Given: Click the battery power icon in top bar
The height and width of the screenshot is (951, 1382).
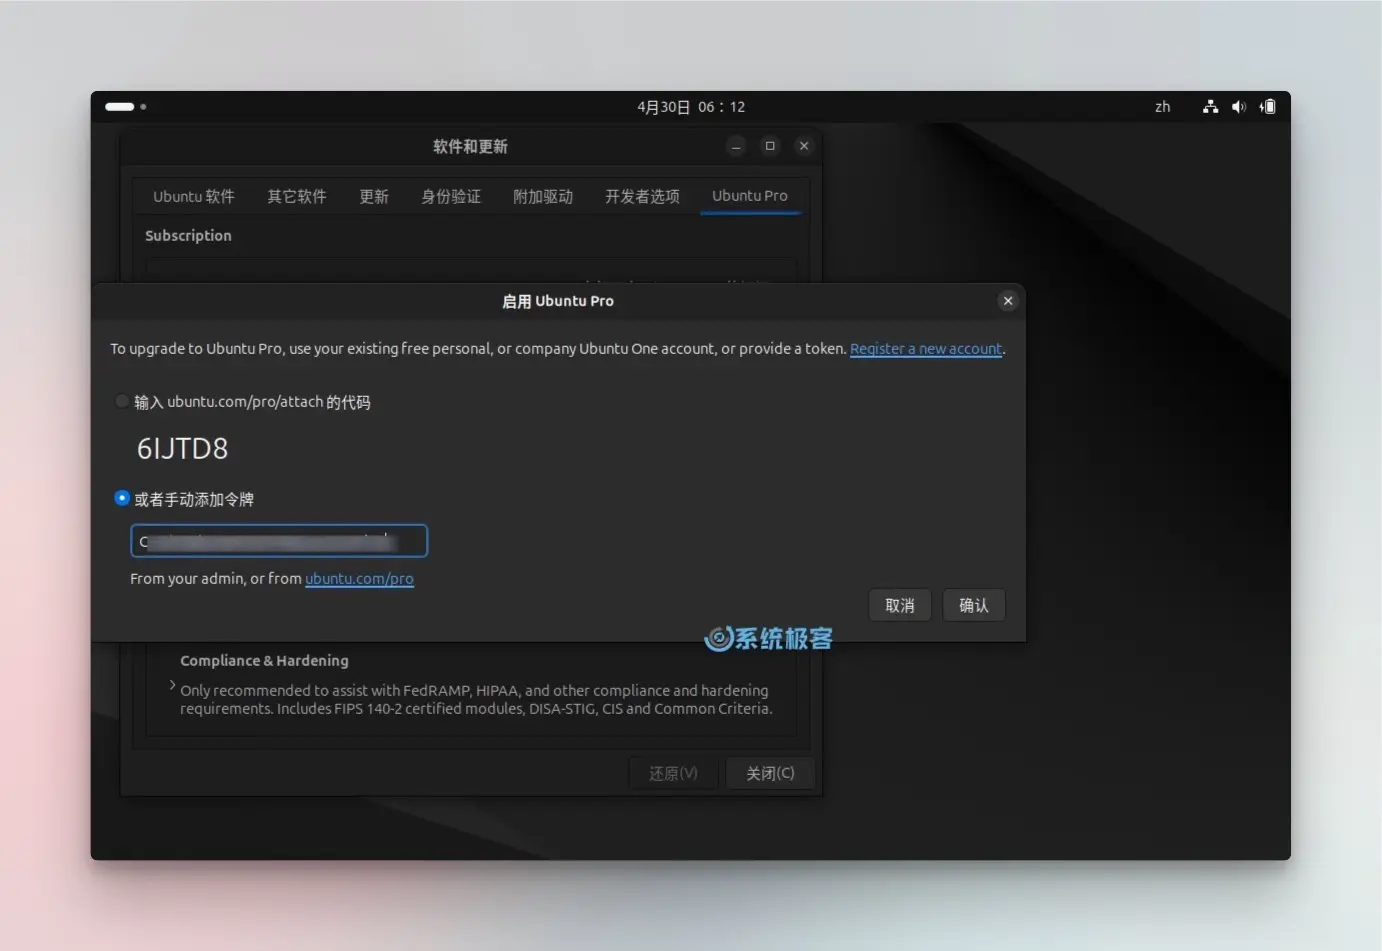Looking at the screenshot, I should click(1267, 107).
